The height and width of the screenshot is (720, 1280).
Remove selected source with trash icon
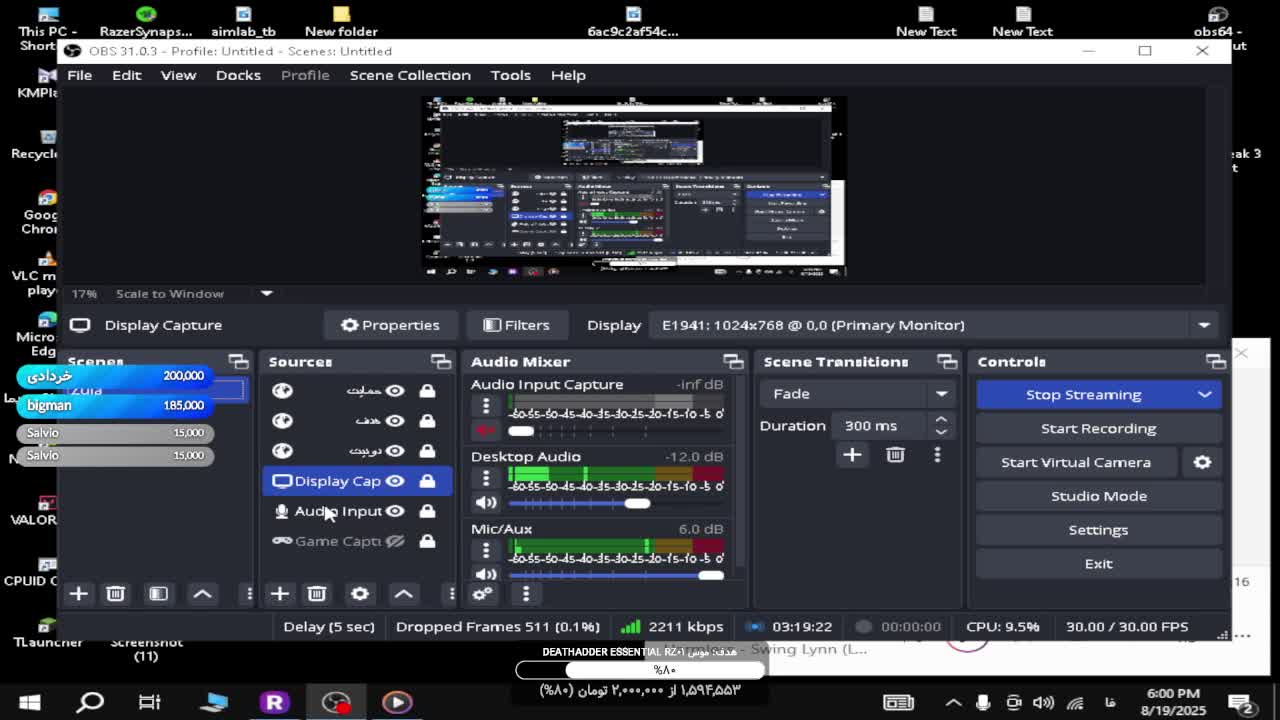tap(317, 594)
